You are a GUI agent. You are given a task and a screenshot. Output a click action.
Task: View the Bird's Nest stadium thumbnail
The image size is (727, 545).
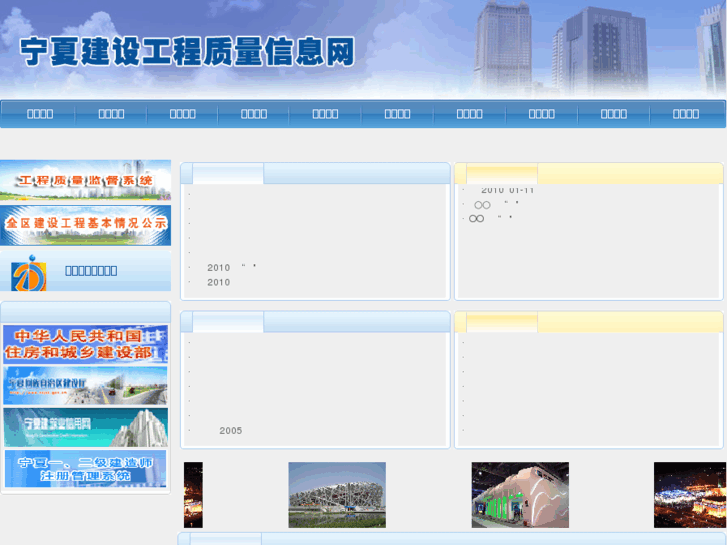(337, 494)
